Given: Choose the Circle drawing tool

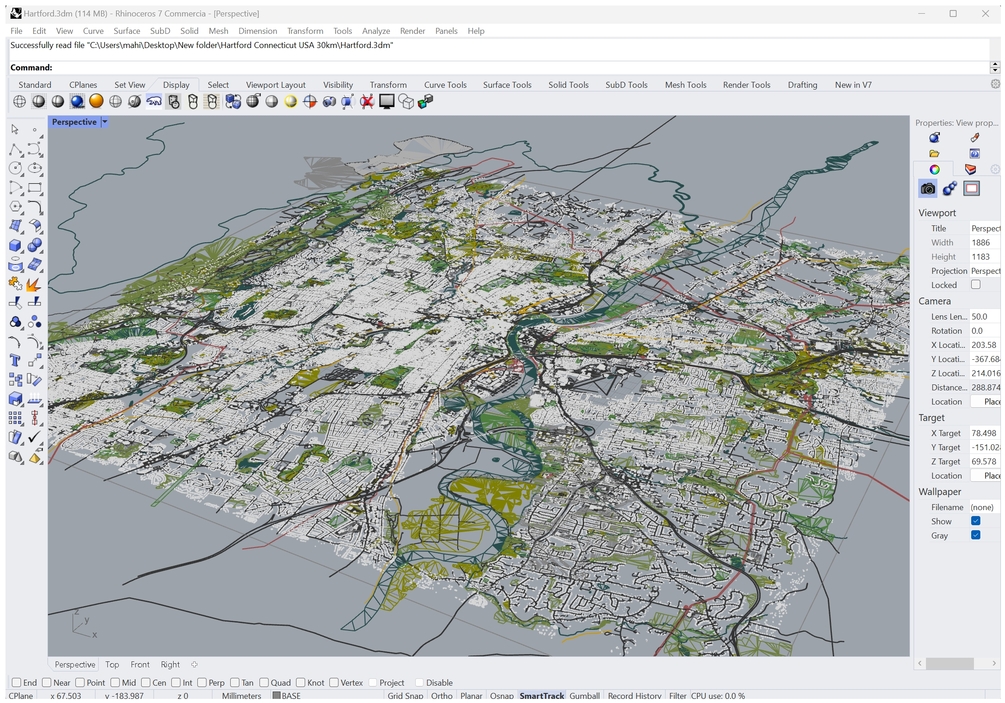Looking at the screenshot, I should click(15, 169).
